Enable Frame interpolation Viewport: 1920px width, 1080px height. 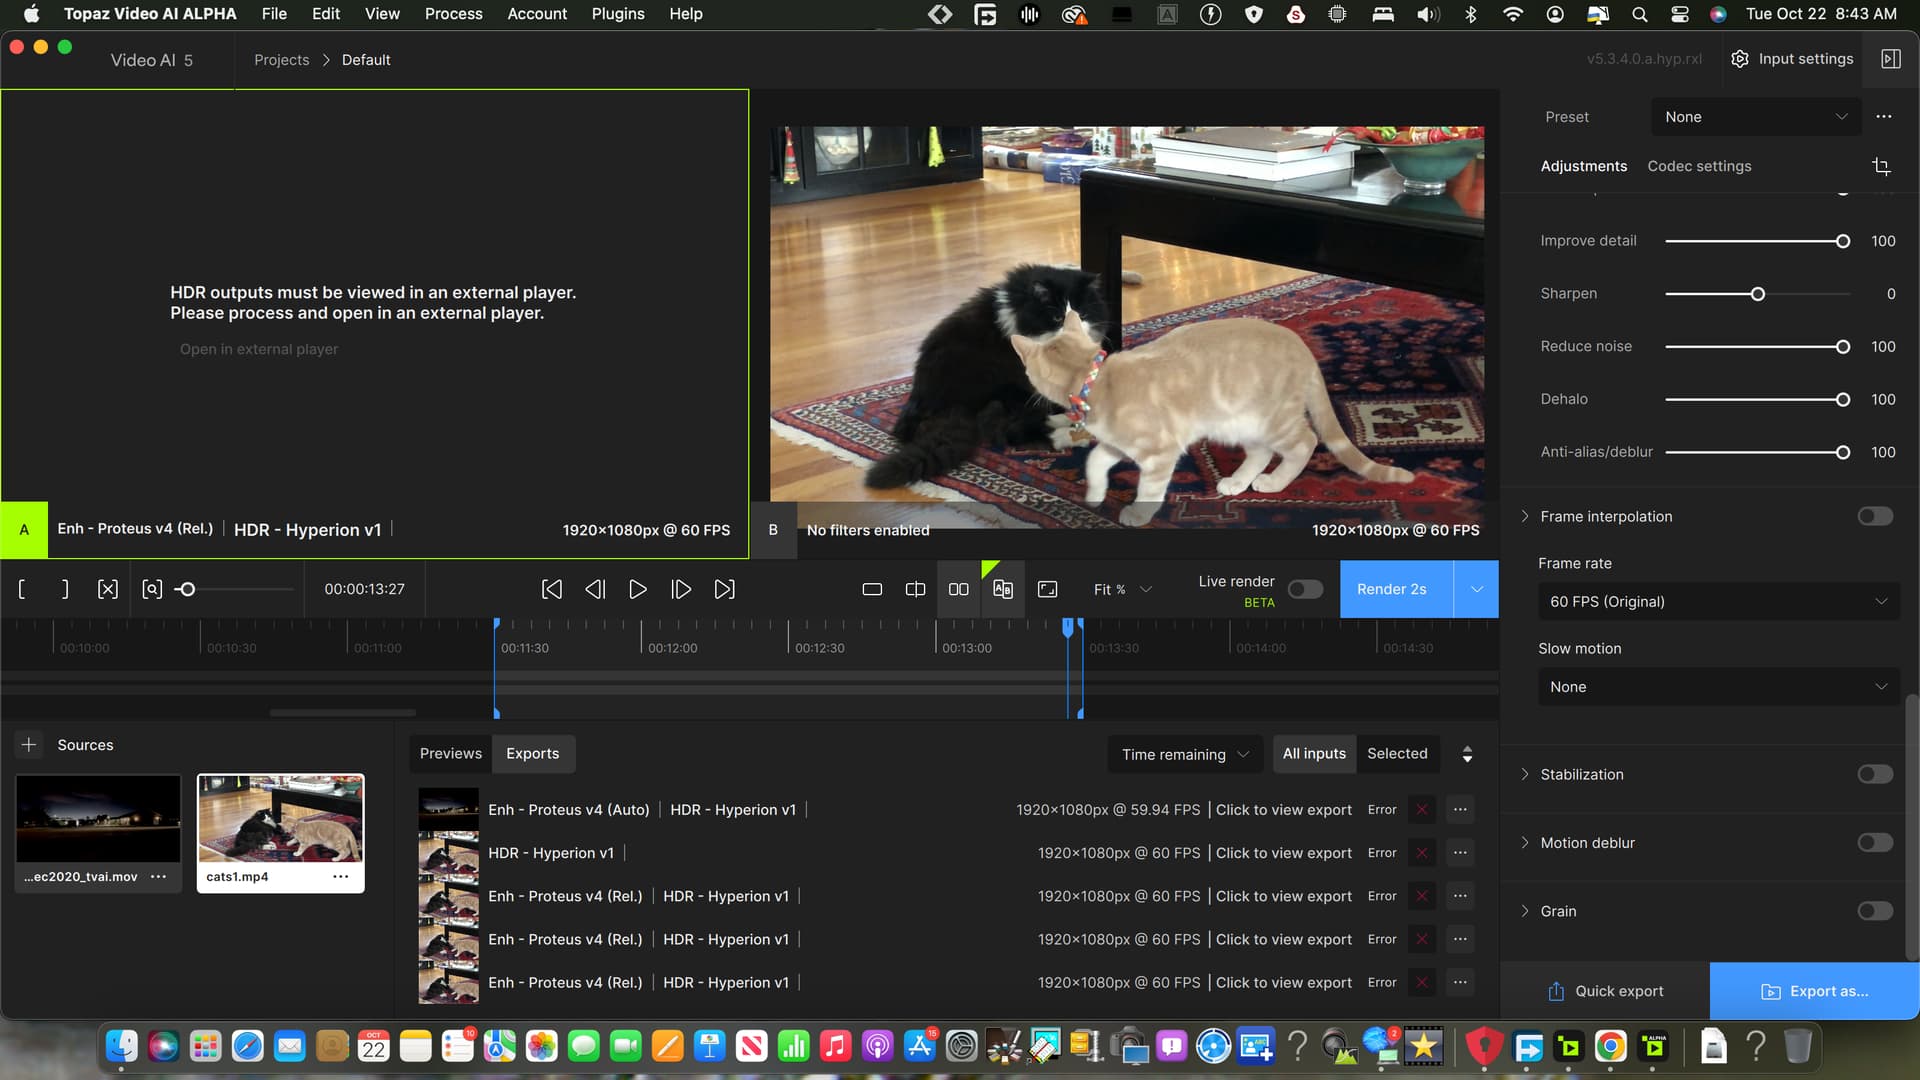pos(1874,516)
